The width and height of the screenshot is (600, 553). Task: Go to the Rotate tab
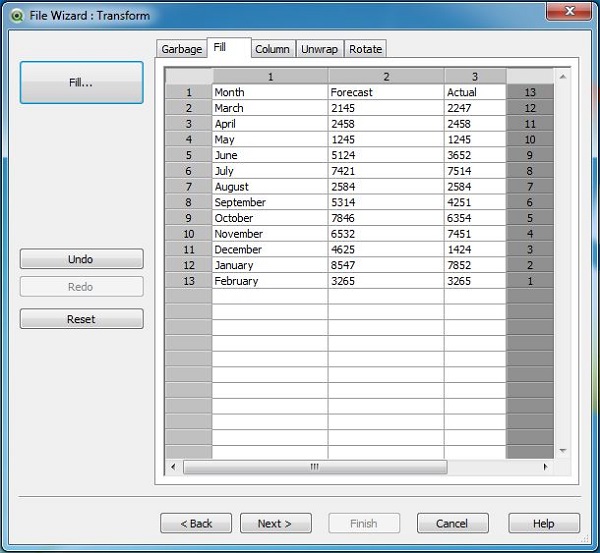[x=365, y=49]
